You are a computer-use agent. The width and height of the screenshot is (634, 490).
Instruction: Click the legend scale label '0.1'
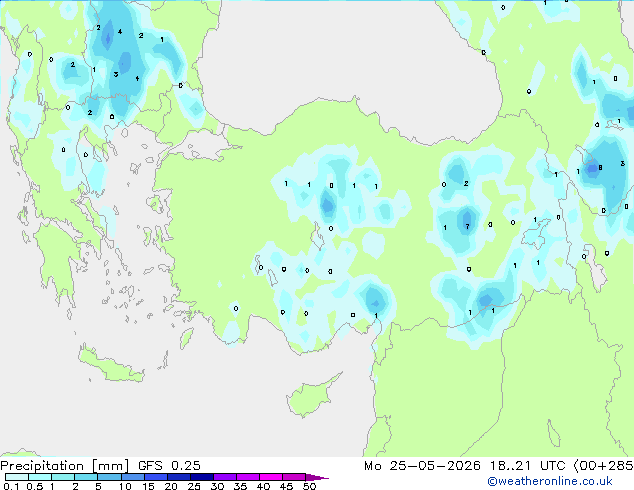tap(11, 486)
